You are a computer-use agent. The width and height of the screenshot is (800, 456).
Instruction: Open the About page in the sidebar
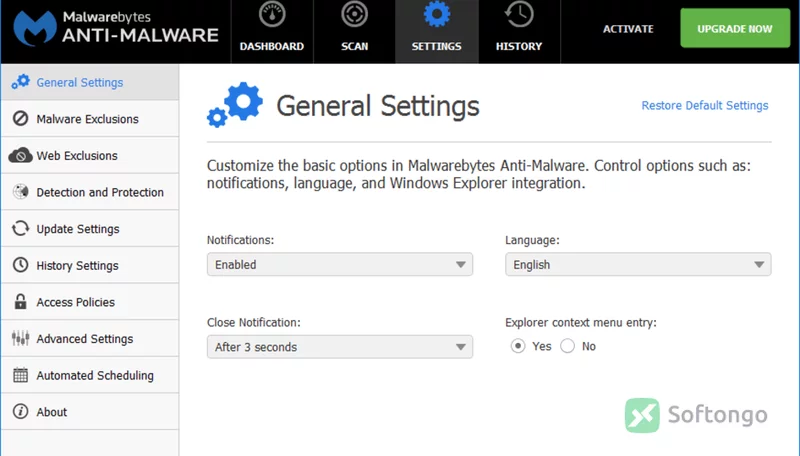[90, 412]
